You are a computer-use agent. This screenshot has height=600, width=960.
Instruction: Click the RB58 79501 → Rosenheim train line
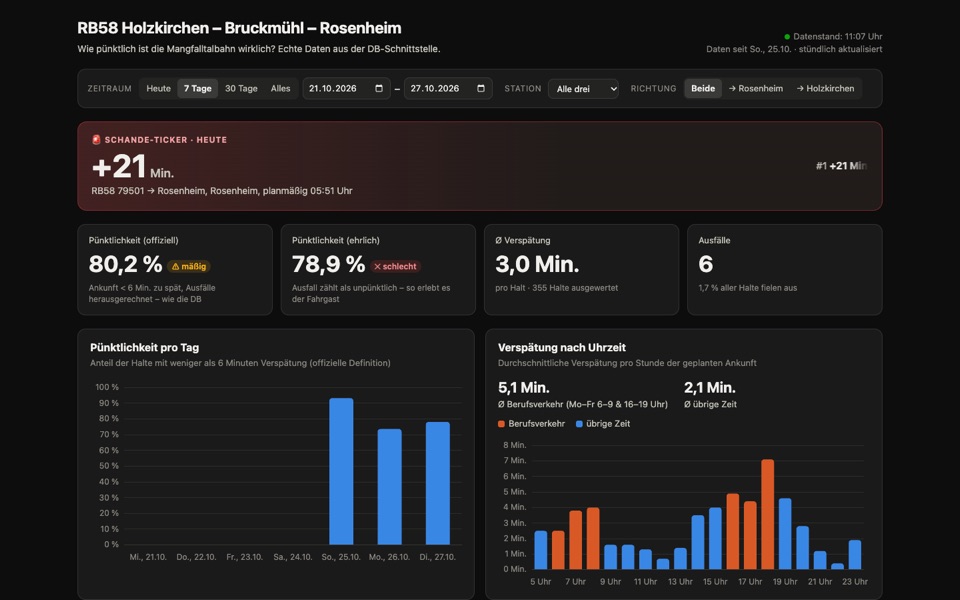222,191
